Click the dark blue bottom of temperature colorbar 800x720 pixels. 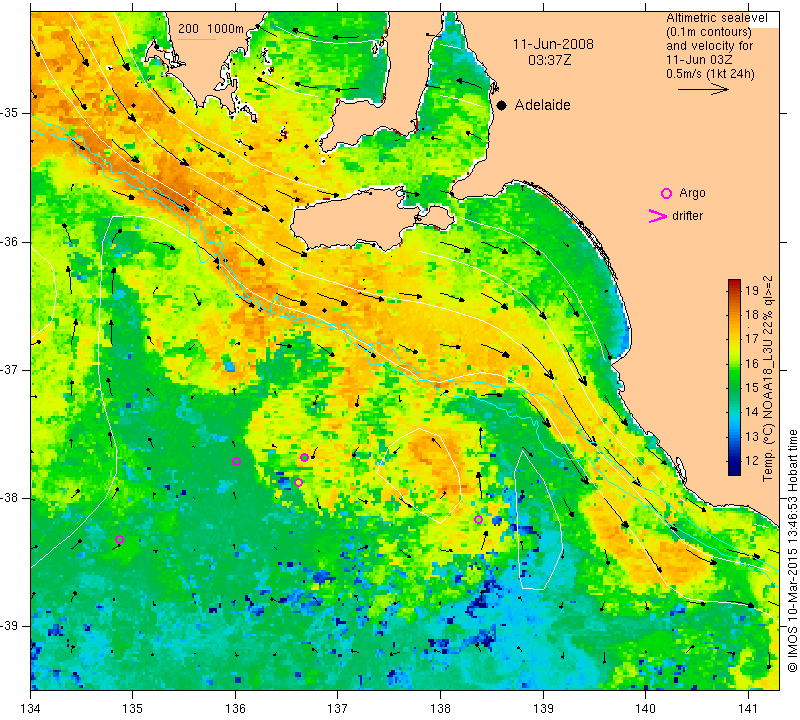coord(734,470)
